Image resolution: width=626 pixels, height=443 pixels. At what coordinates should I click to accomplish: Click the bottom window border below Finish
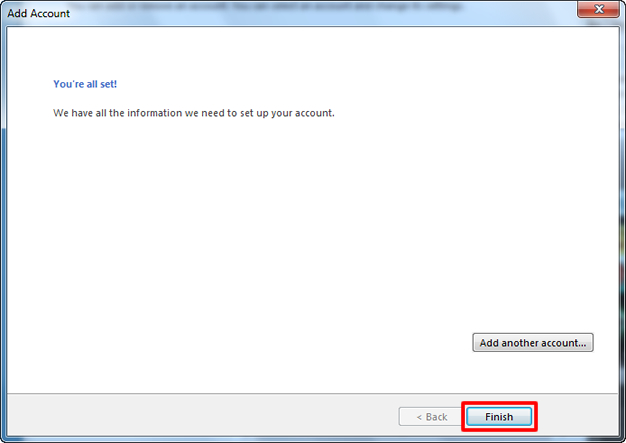coord(499,439)
